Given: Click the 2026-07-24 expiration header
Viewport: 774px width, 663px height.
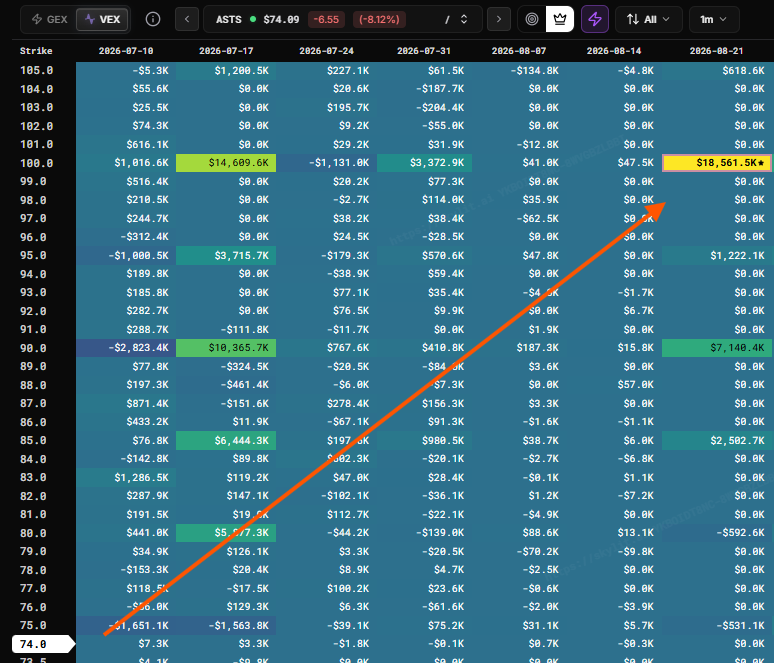Looking at the screenshot, I should tap(326, 51).
